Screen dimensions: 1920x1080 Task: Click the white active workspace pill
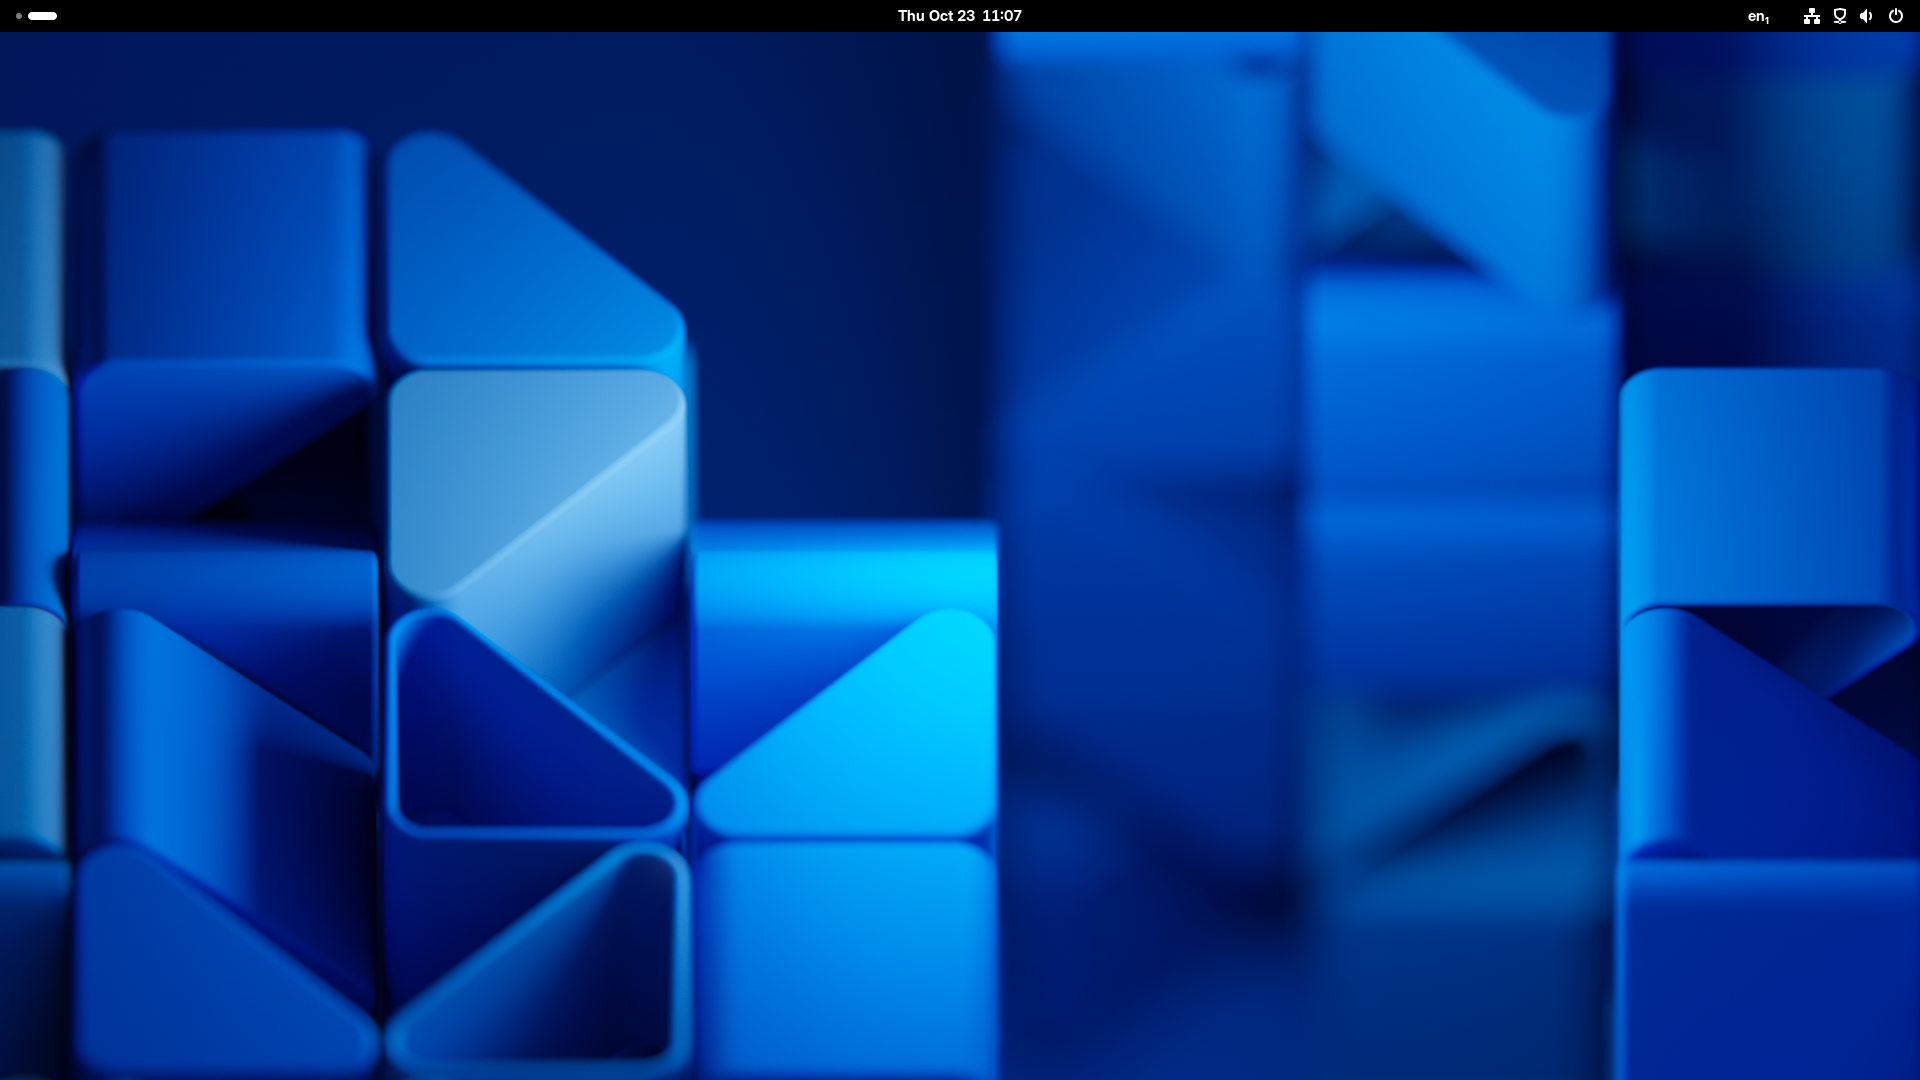[x=43, y=16]
